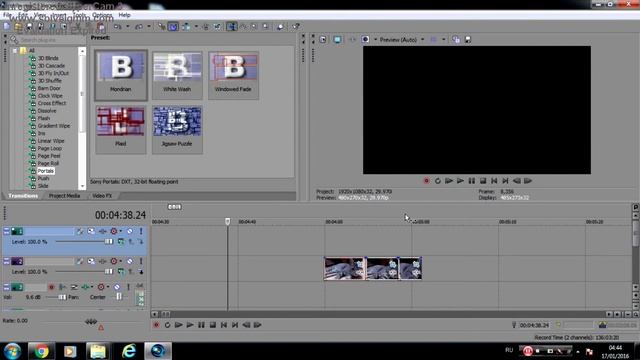
Task: Solo video track 1
Action: pos(141,231)
